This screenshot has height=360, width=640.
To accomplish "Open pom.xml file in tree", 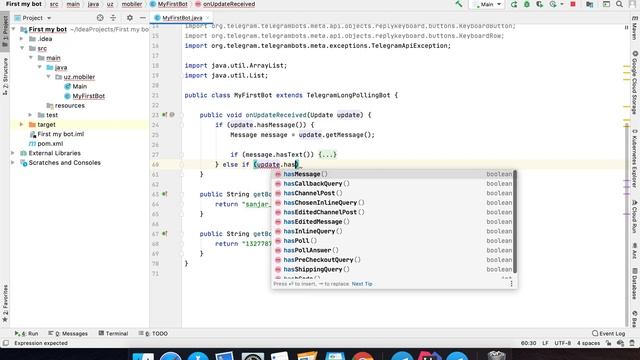I will coord(50,144).
